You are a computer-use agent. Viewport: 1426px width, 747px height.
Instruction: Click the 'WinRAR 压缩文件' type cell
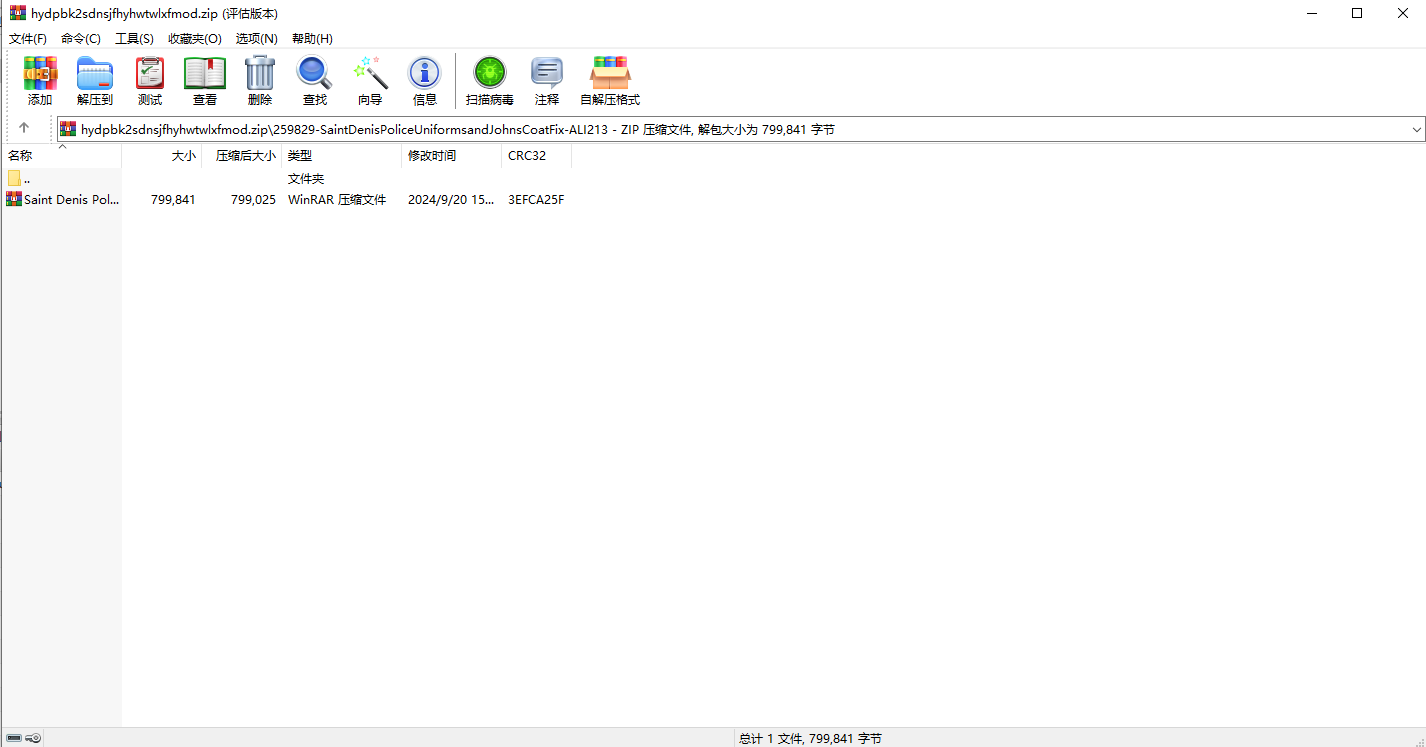(337, 199)
